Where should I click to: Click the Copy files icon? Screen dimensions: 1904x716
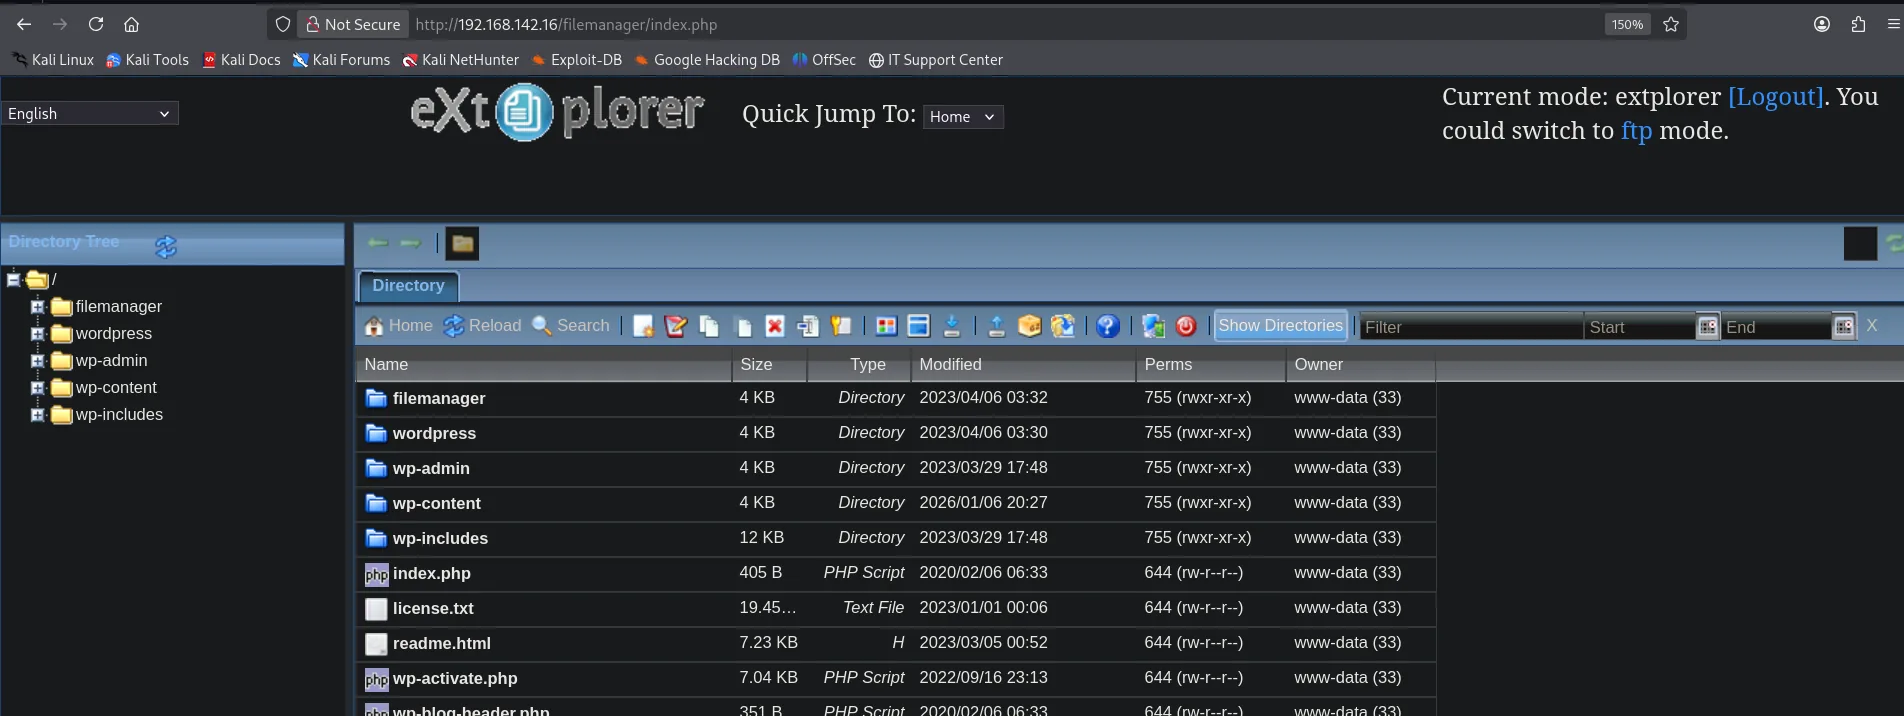(709, 326)
